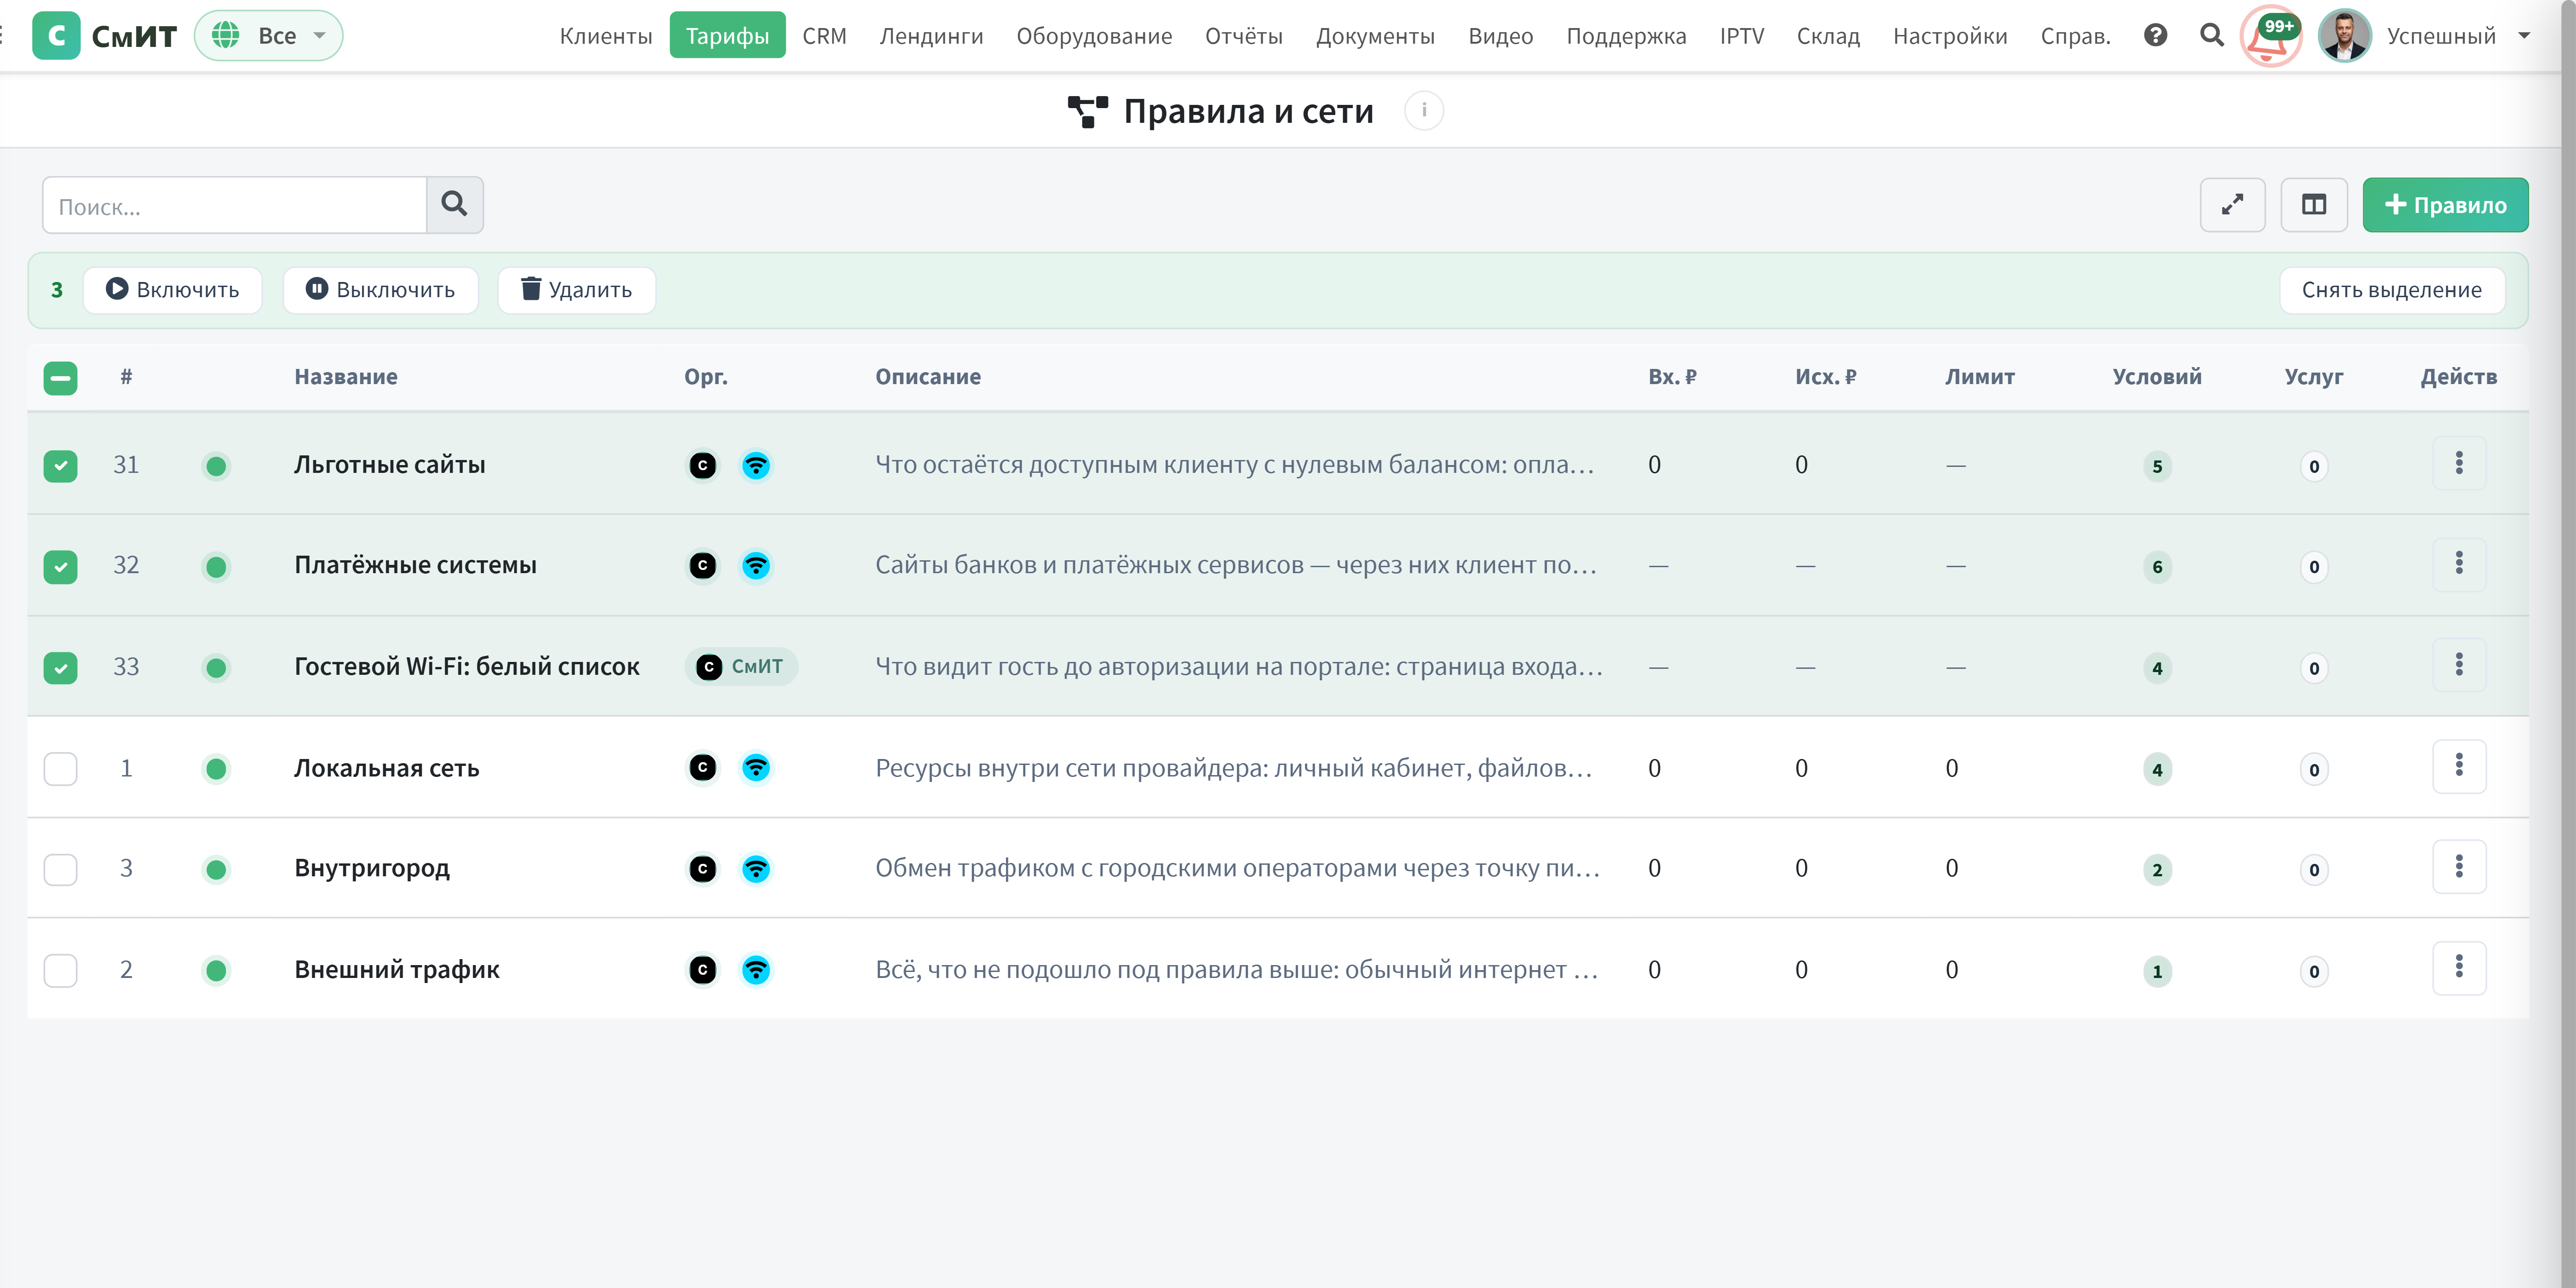Click the page vertical scrollbar

tap(2568, 644)
